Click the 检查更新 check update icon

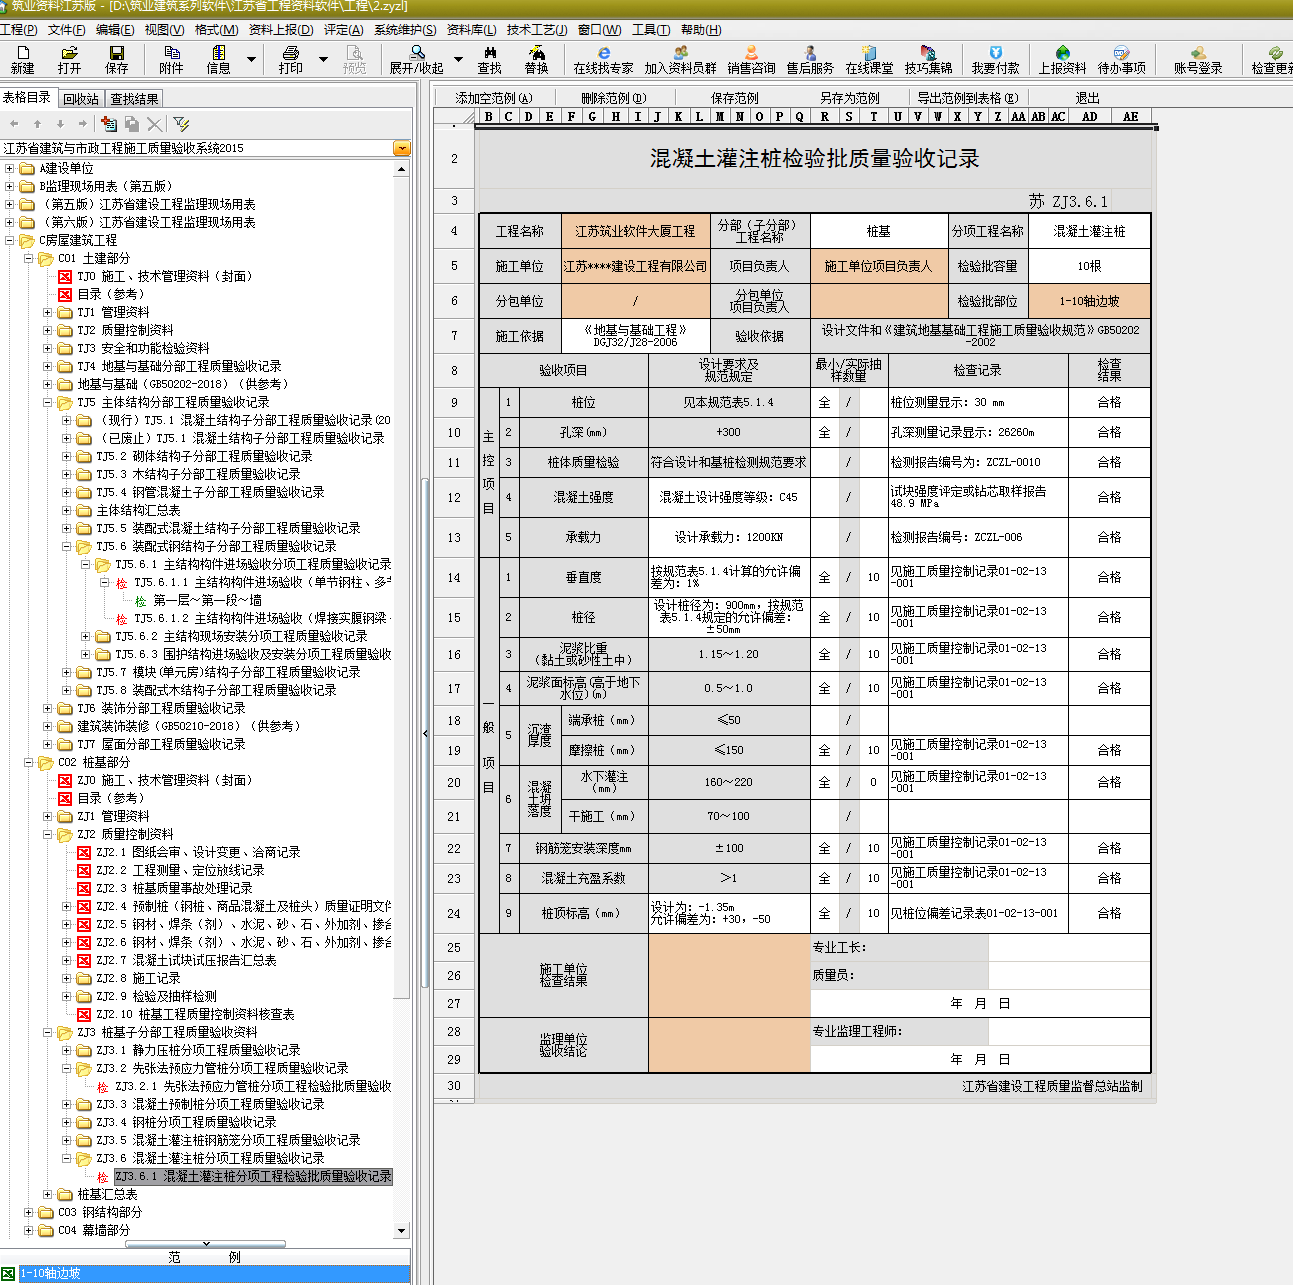1272,59
